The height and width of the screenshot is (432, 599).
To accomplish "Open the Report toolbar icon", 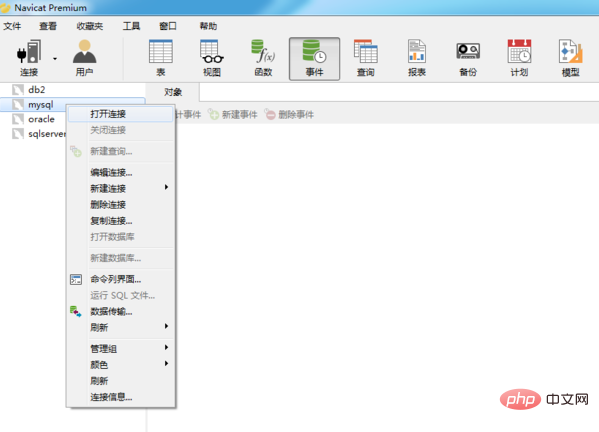I will point(417,52).
